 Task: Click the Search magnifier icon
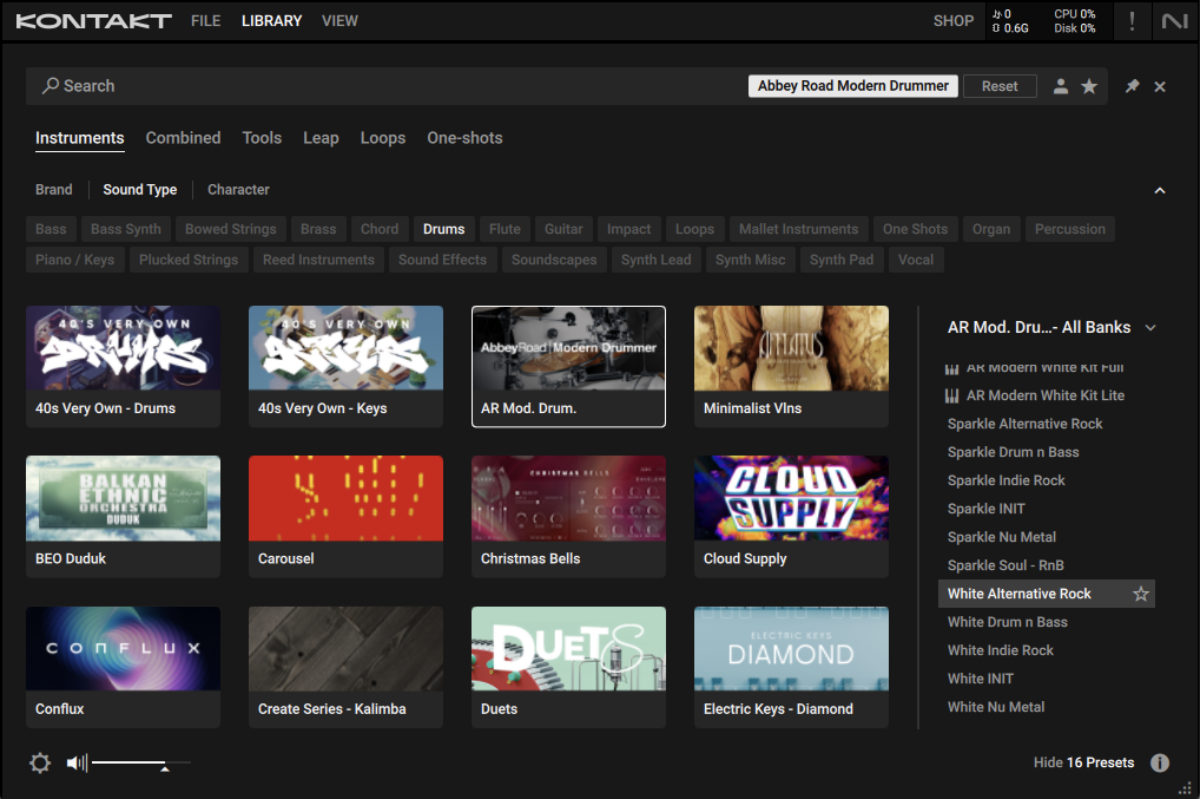[x=50, y=86]
